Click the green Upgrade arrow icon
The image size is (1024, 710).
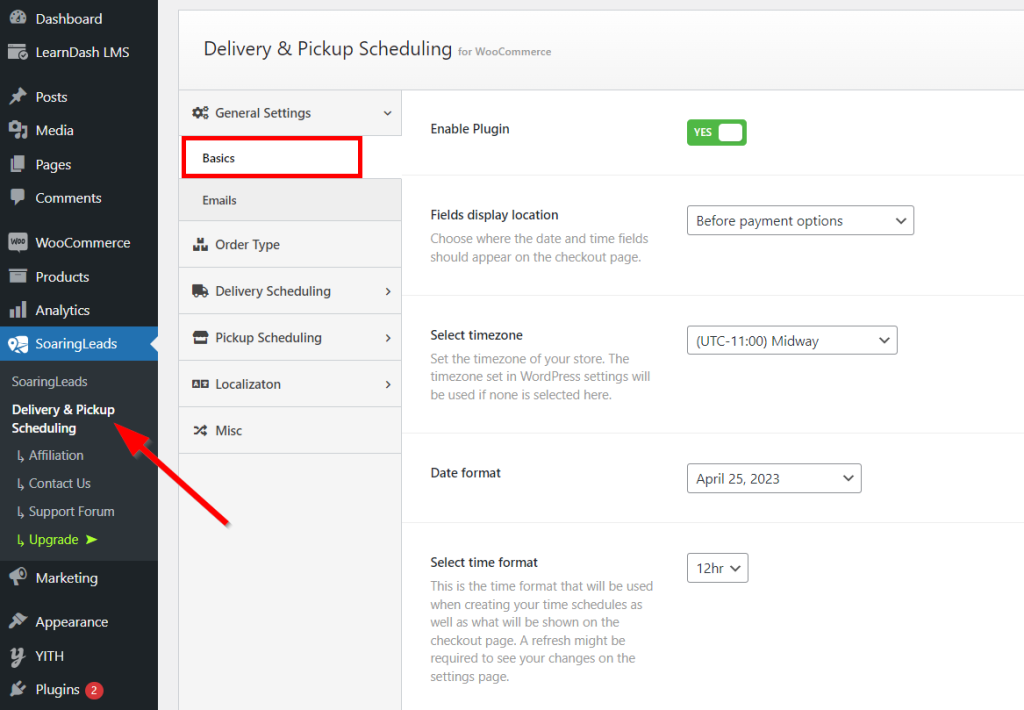click(91, 540)
